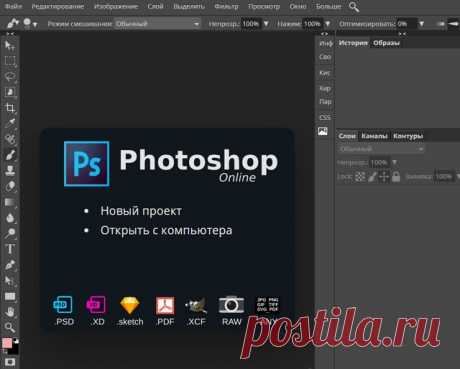The height and width of the screenshot is (369, 460).
Task: Switch to the Образы tab
Action: (x=386, y=43)
